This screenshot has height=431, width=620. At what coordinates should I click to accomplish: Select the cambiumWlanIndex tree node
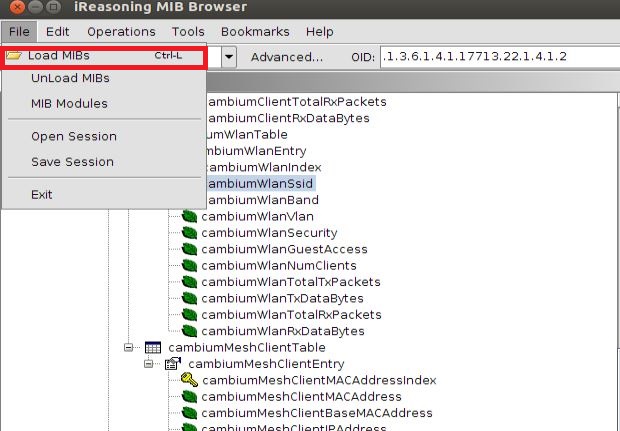pyautogui.click(x=264, y=167)
